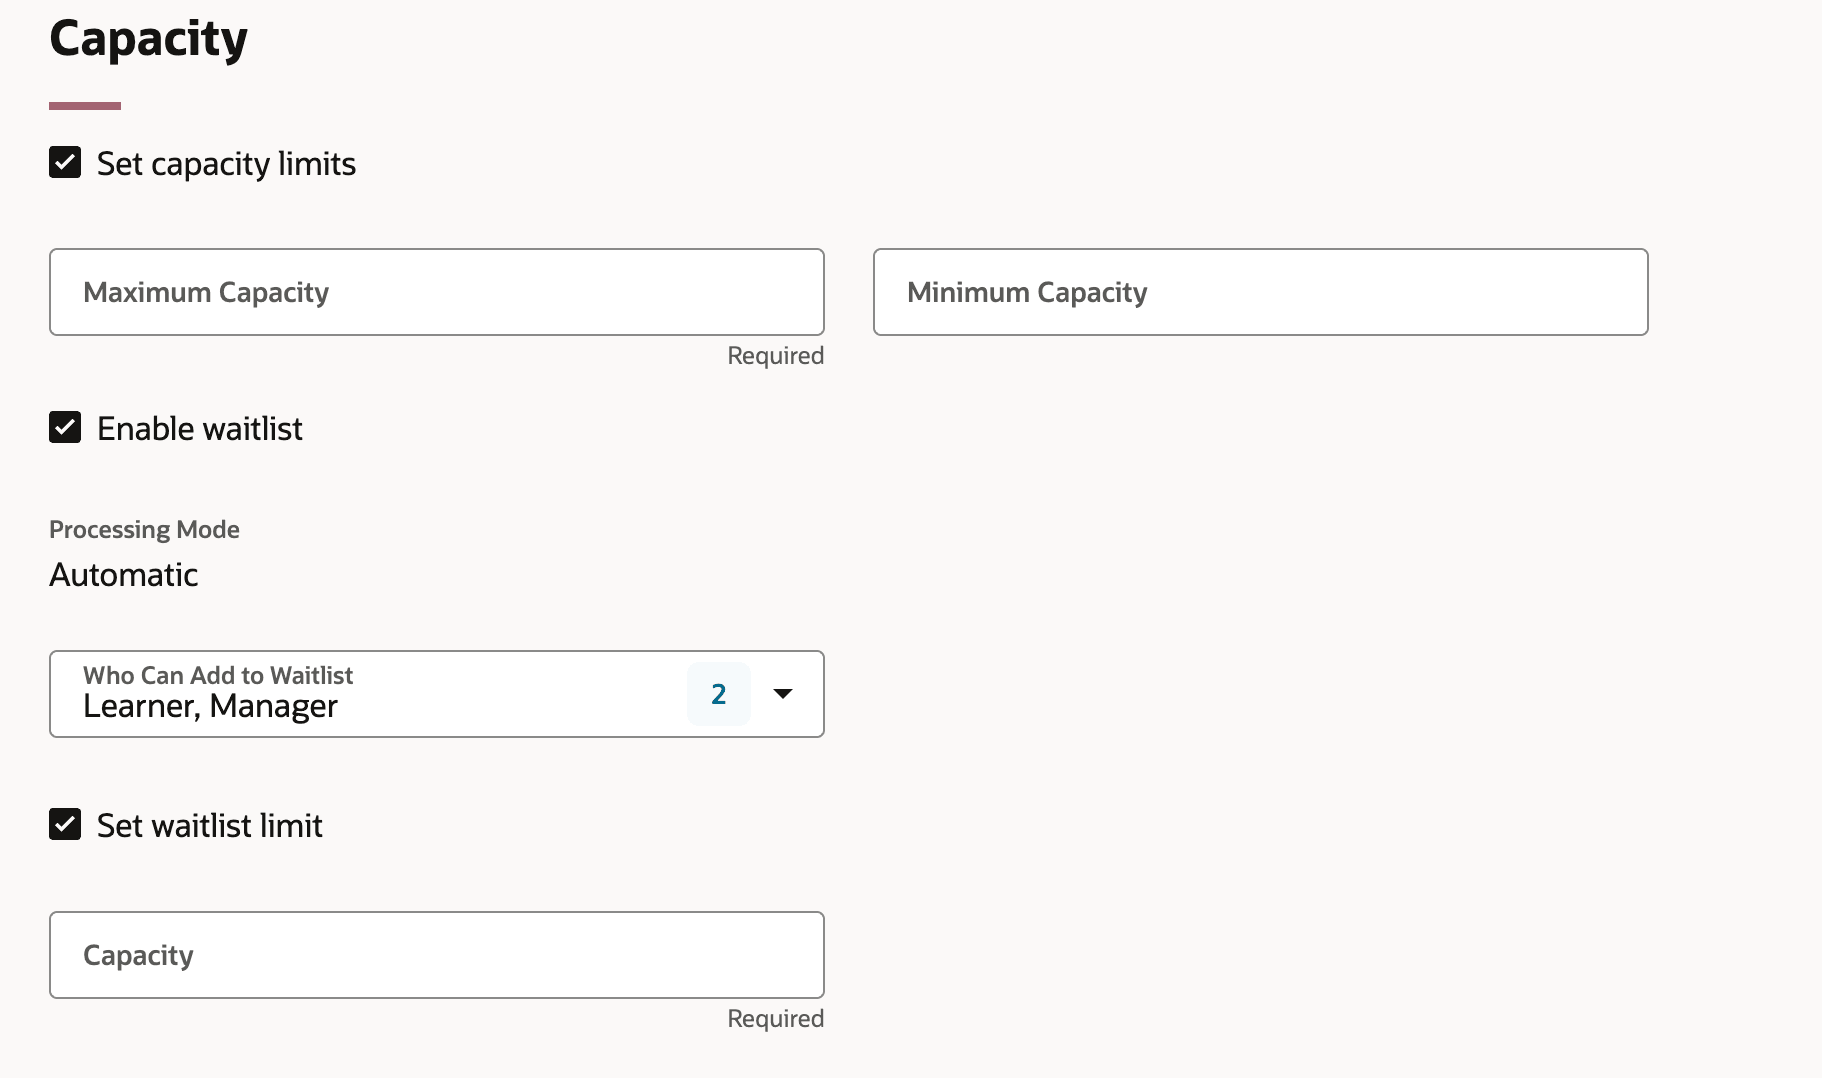Uncheck the Set capacity limits checkbox
Screen dimensions: 1822x1078
pyautogui.click(x=64, y=162)
